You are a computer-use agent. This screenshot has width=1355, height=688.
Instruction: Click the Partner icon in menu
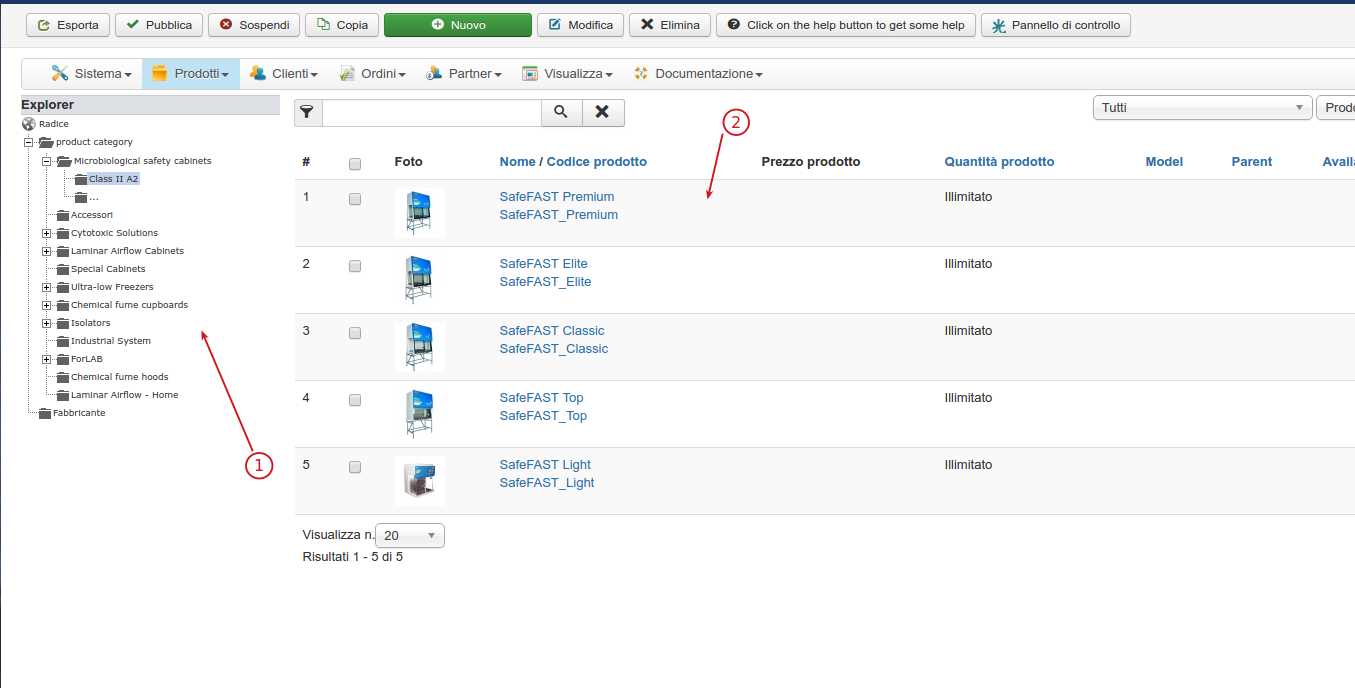point(434,73)
